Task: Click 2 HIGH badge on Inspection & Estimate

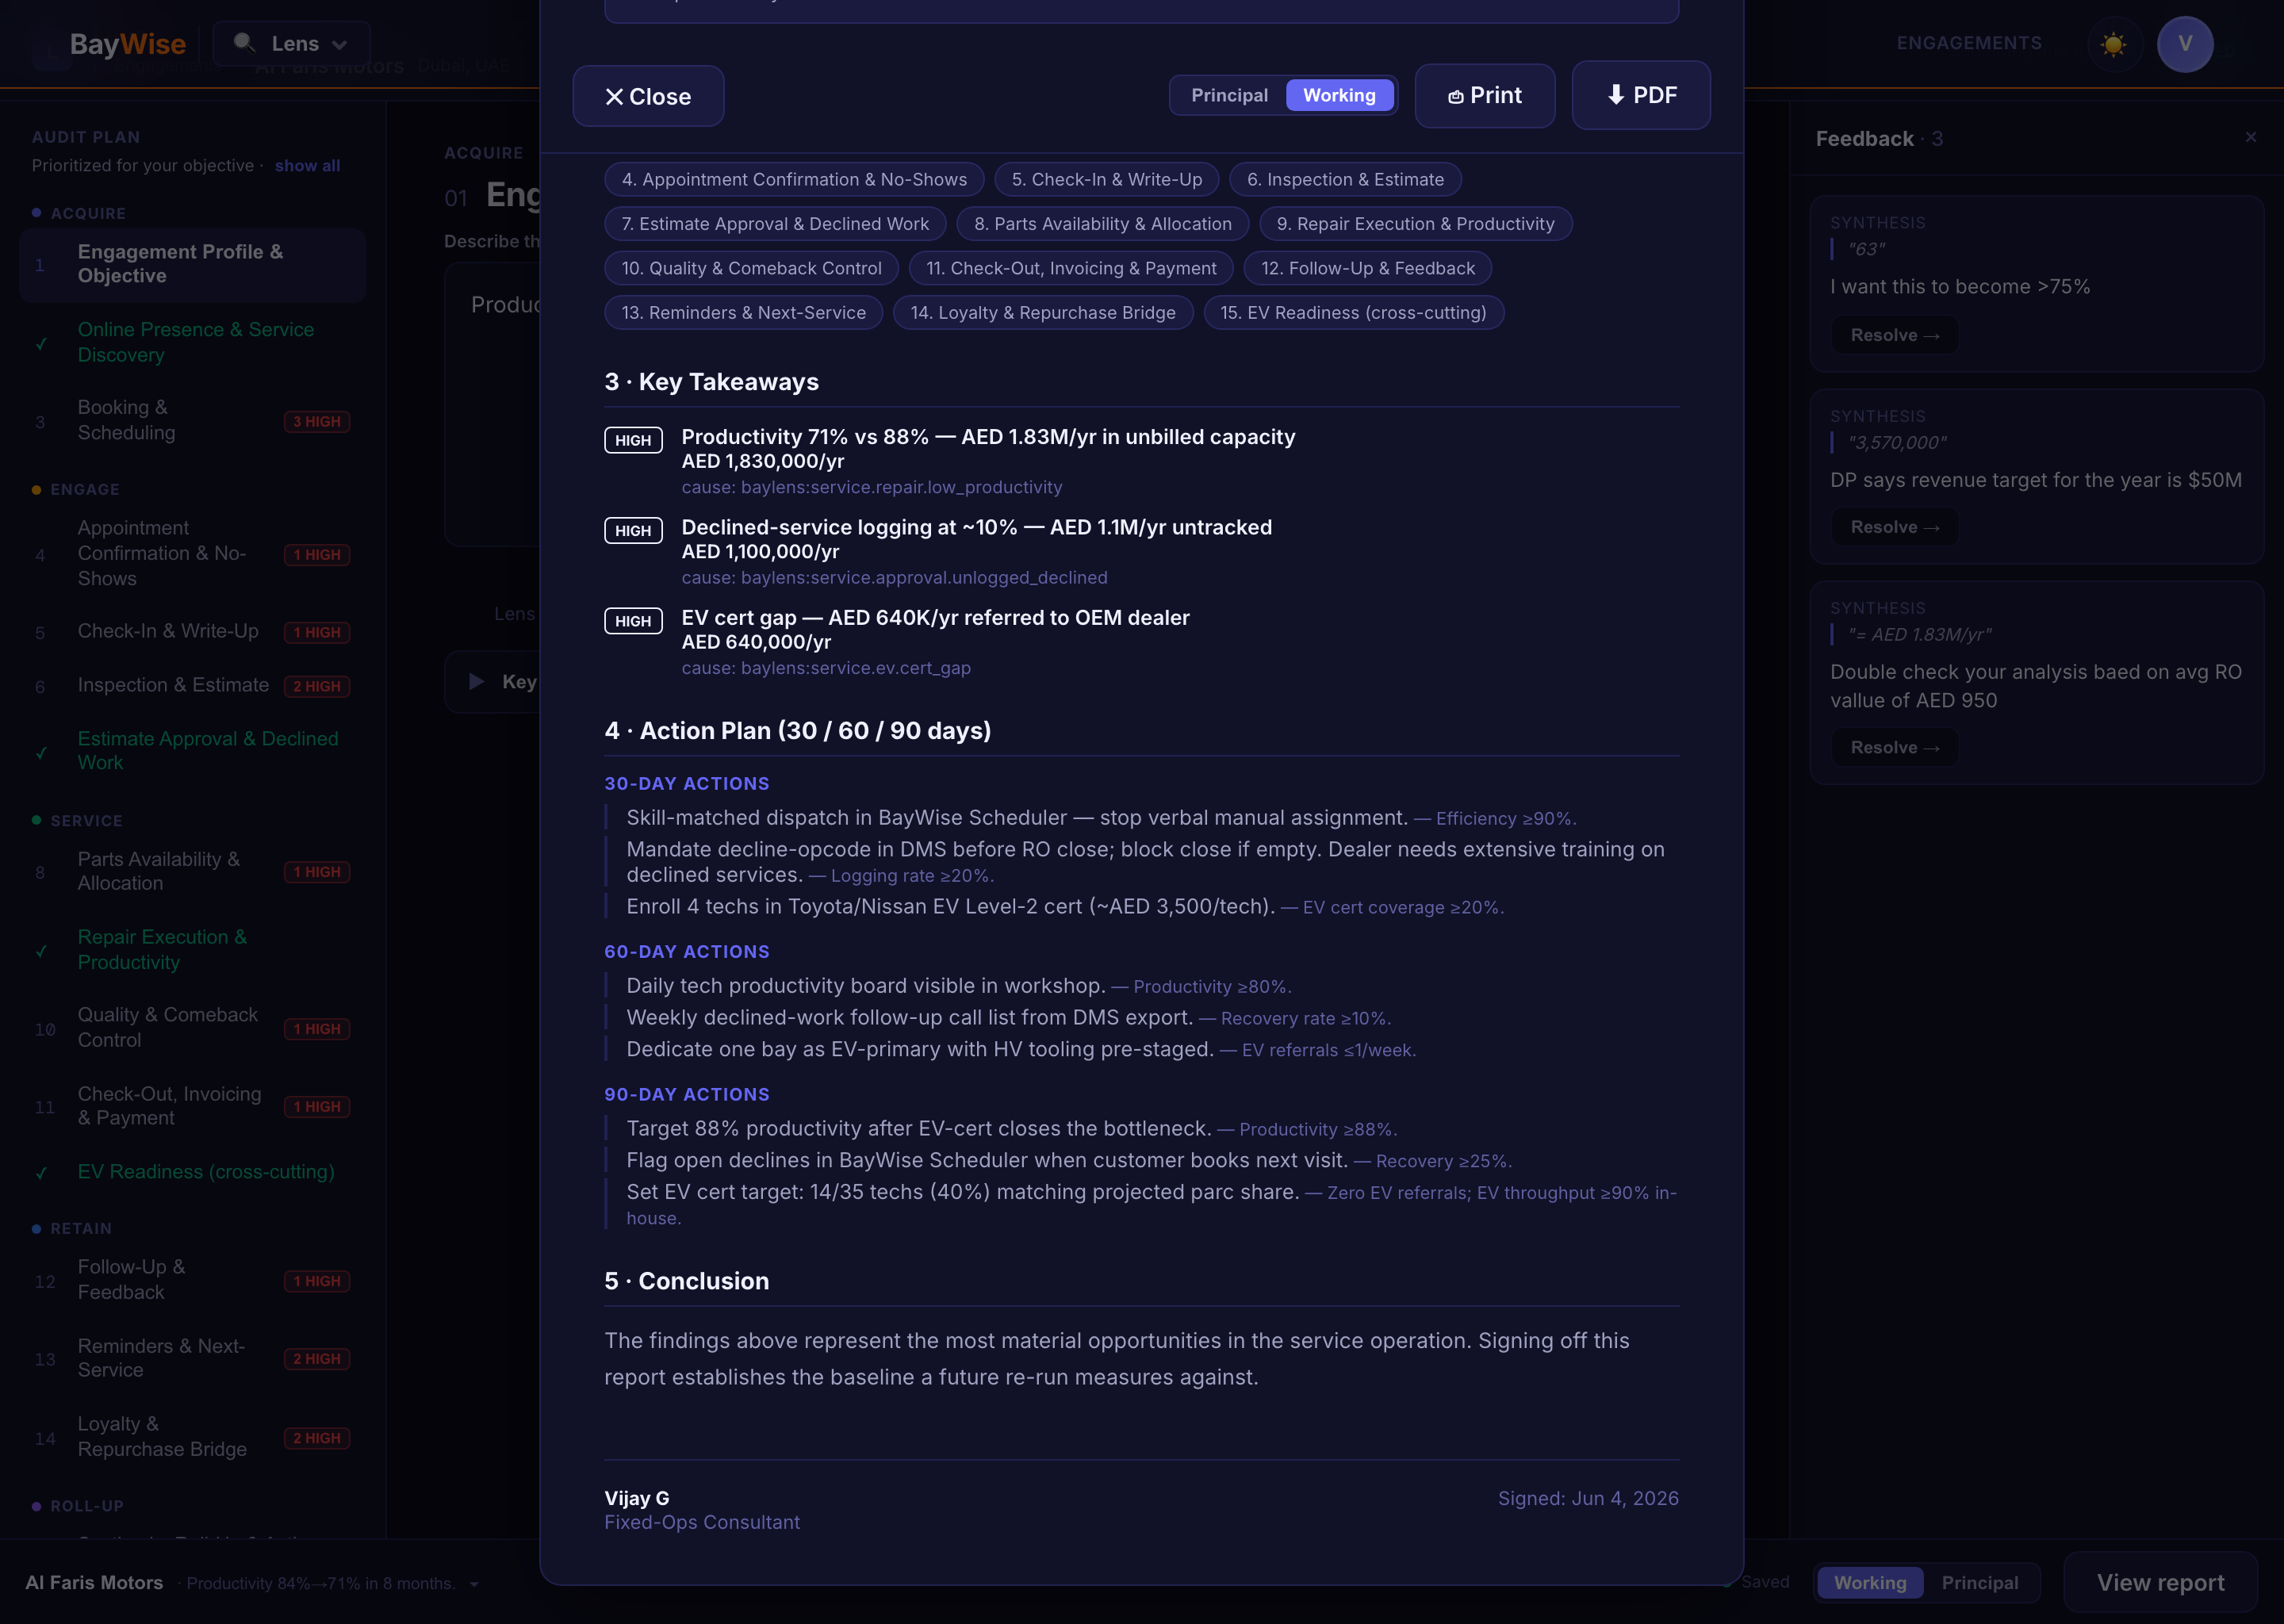Action: [317, 687]
